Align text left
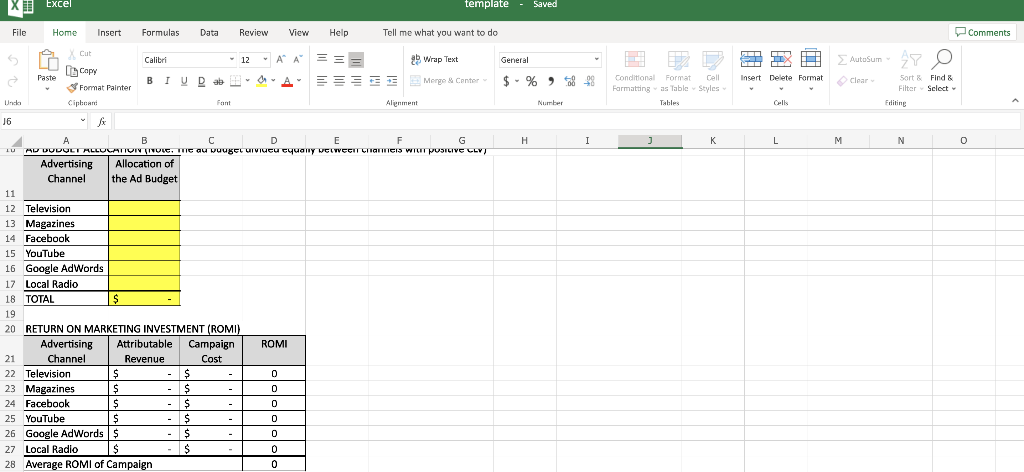Screen dimensions: 1024x472 (322, 81)
